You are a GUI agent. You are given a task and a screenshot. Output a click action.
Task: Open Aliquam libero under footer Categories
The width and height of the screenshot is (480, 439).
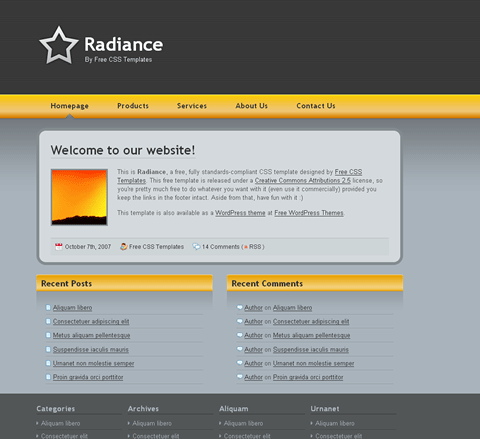pyautogui.click(x=60, y=423)
